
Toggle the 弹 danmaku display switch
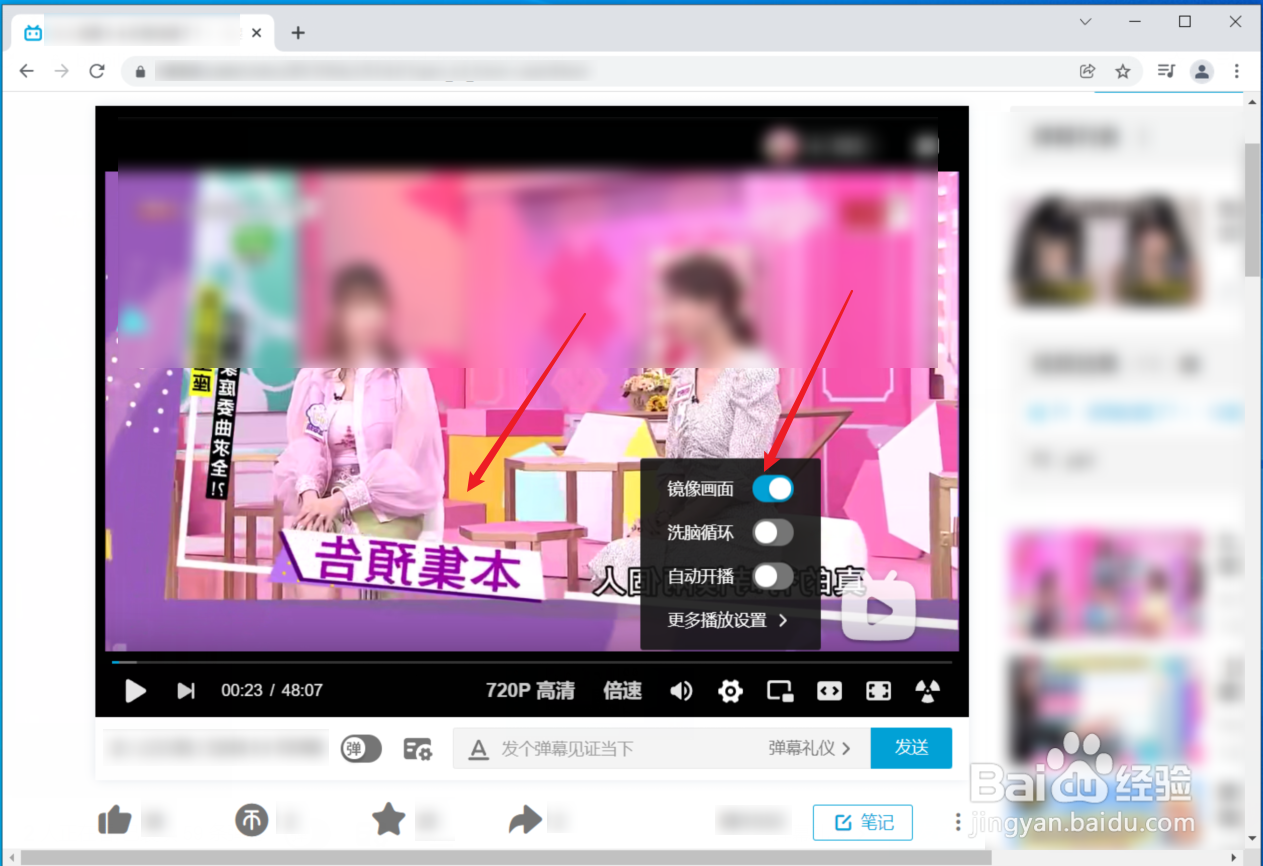(x=361, y=748)
